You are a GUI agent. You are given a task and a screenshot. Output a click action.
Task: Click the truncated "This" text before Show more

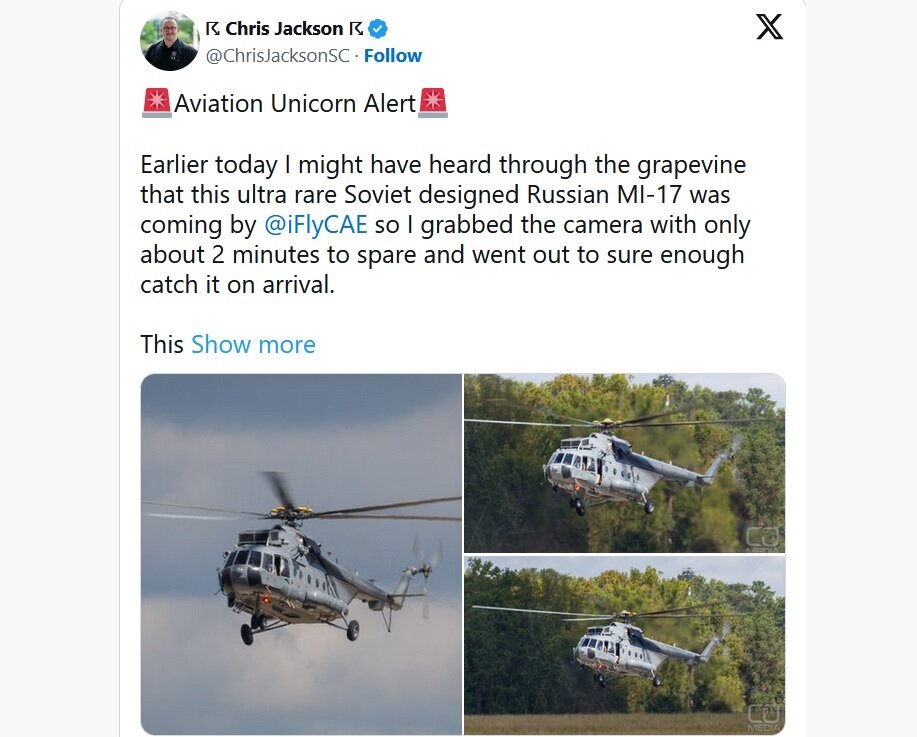click(x=162, y=345)
